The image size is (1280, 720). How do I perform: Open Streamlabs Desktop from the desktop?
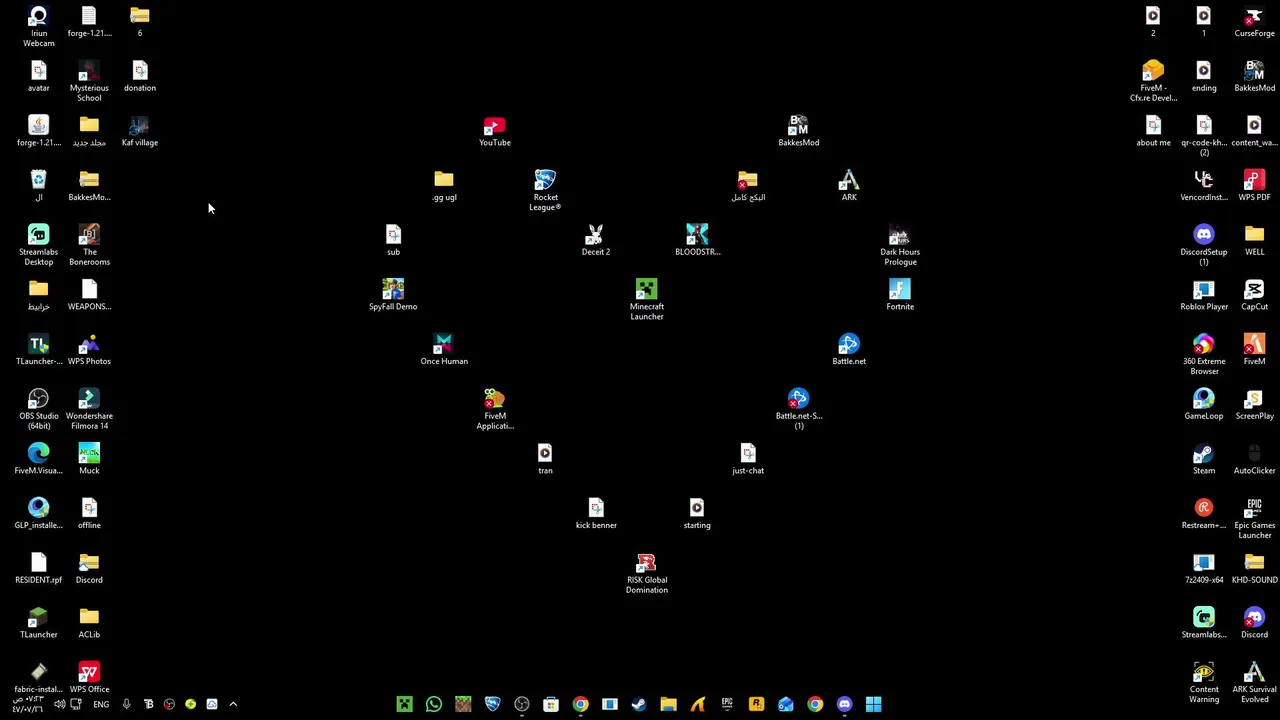38,245
